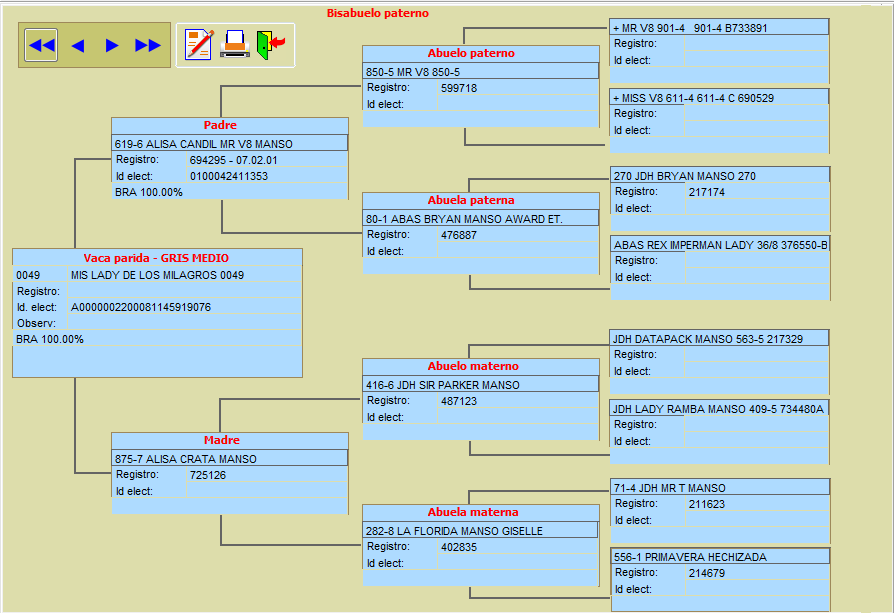The image size is (894, 613).
Task: Select great-grandparent JDH DATAPACK MANSO 563-5
Action: (x=719, y=339)
